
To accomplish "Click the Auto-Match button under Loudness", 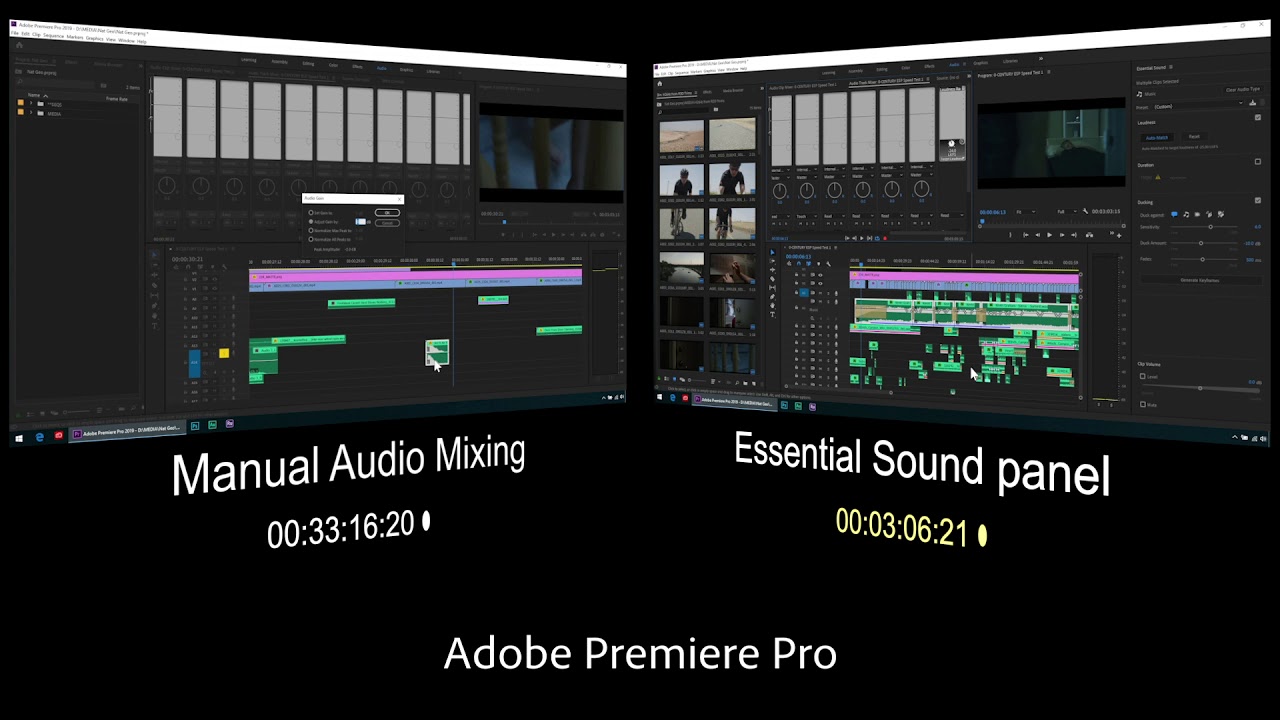I will [x=1157, y=137].
